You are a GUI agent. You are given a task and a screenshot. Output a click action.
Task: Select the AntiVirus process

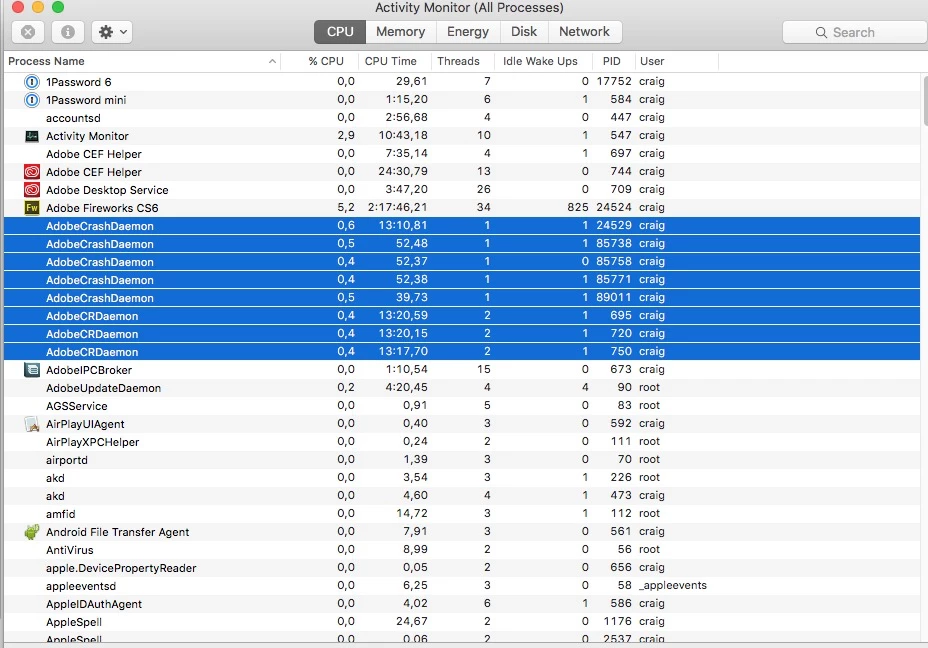pos(462,550)
